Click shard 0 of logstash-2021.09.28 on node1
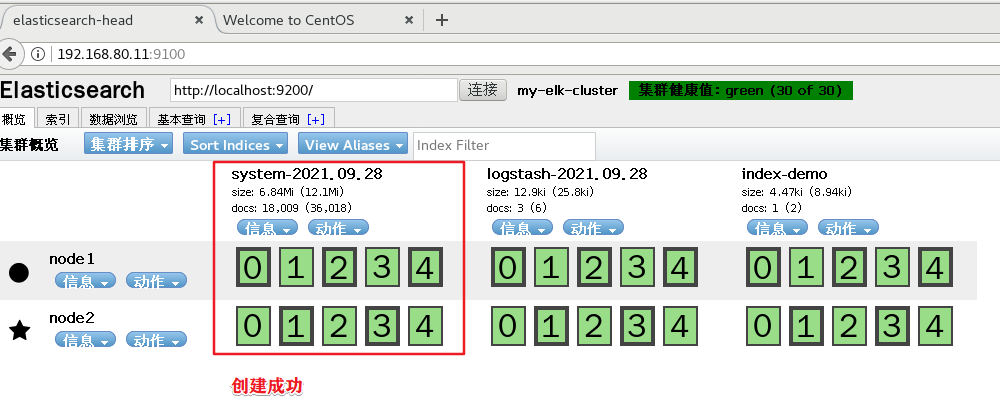This screenshot has height=414, width=1000. point(508,267)
